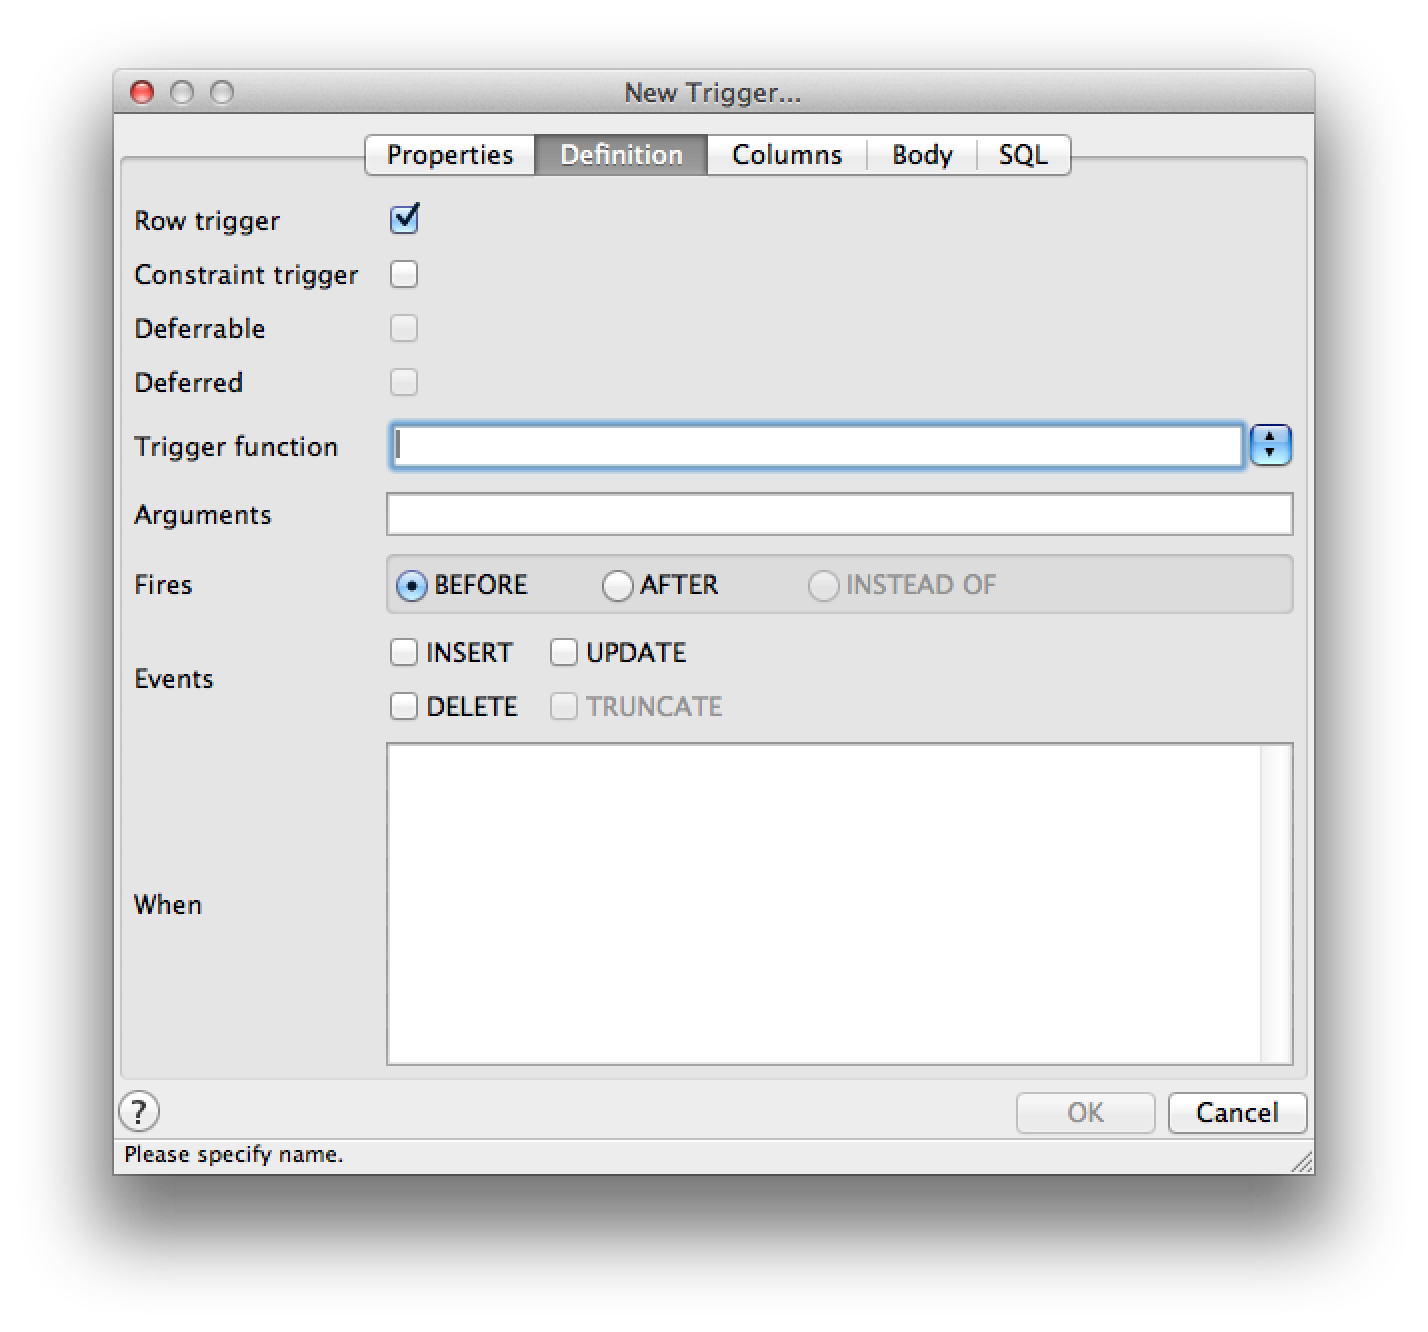Click inside the When condition text area
This screenshot has width=1428, height=1332.
(824, 904)
